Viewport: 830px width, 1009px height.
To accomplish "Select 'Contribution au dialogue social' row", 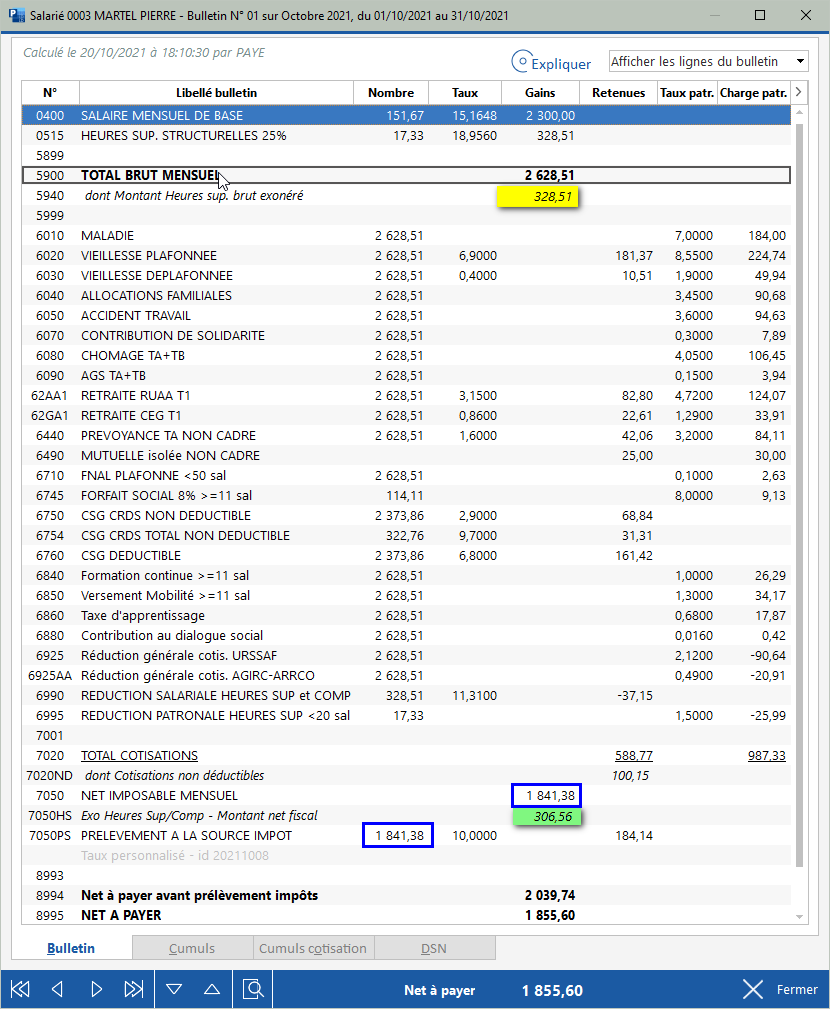I will [x=406, y=635].
